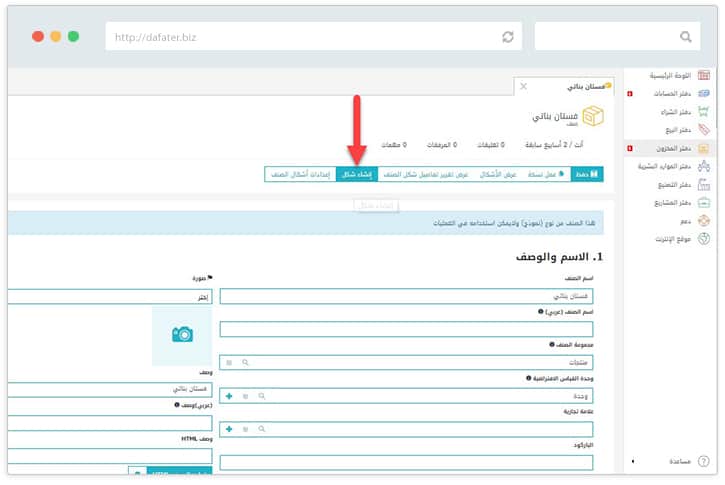The height and width of the screenshot is (485, 725).
Task: Open the Accounts ledger in sidebar
Action: [704, 93]
